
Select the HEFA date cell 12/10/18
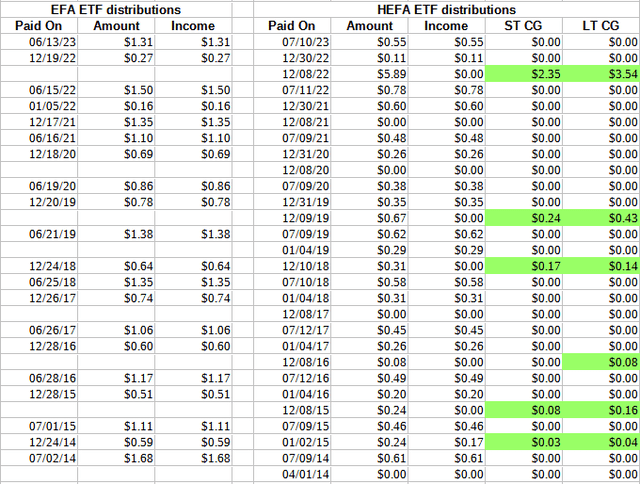292,266
